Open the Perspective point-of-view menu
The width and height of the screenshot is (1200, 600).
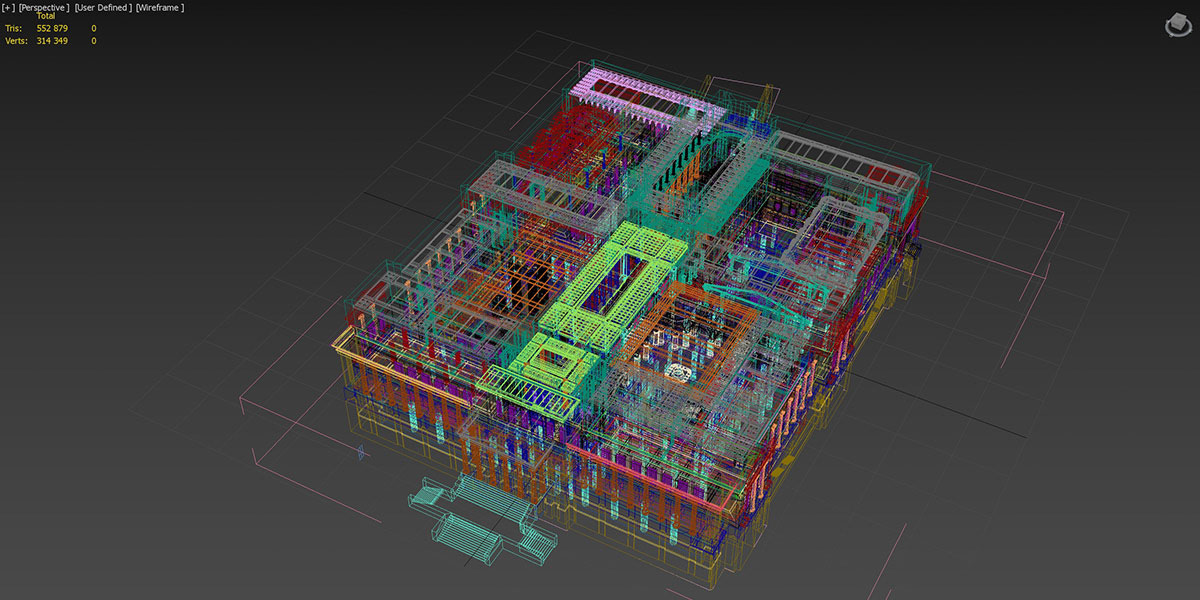[x=41, y=8]
